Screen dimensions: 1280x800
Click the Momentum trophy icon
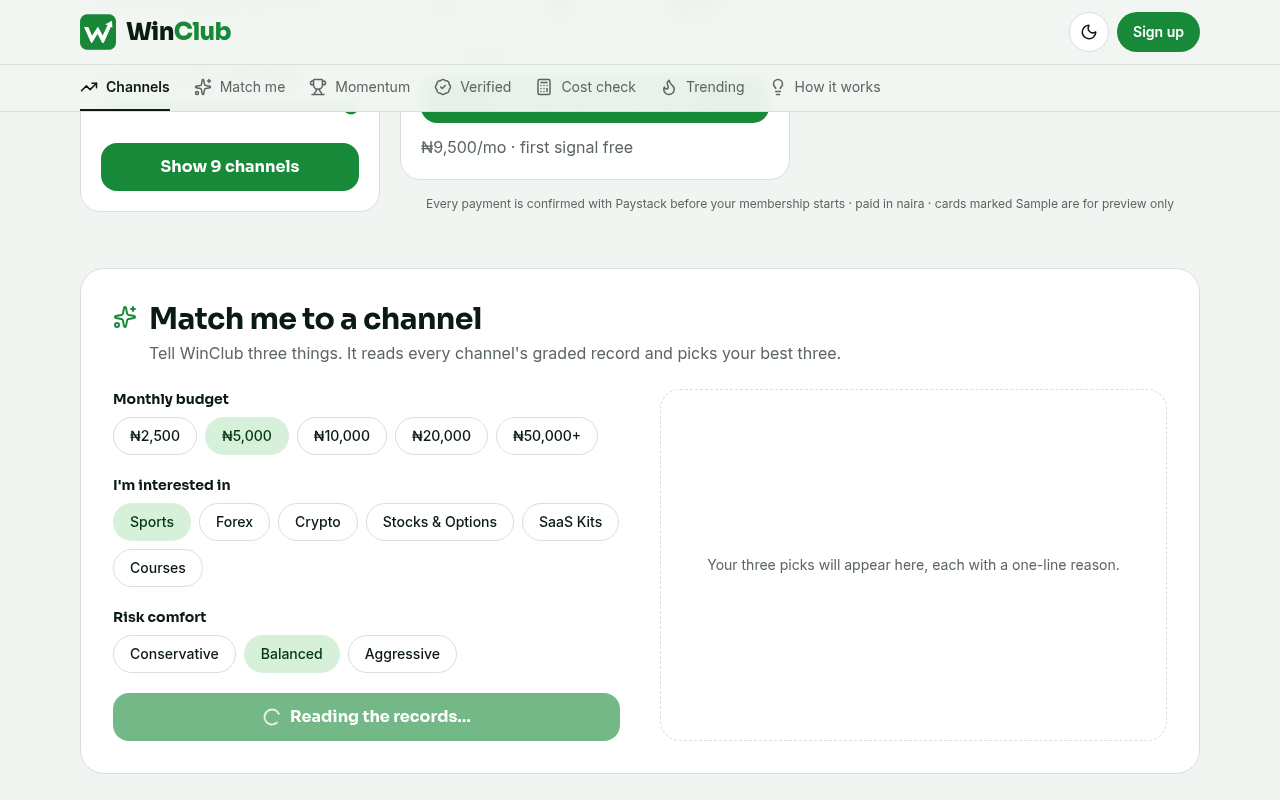pos(318,87)
